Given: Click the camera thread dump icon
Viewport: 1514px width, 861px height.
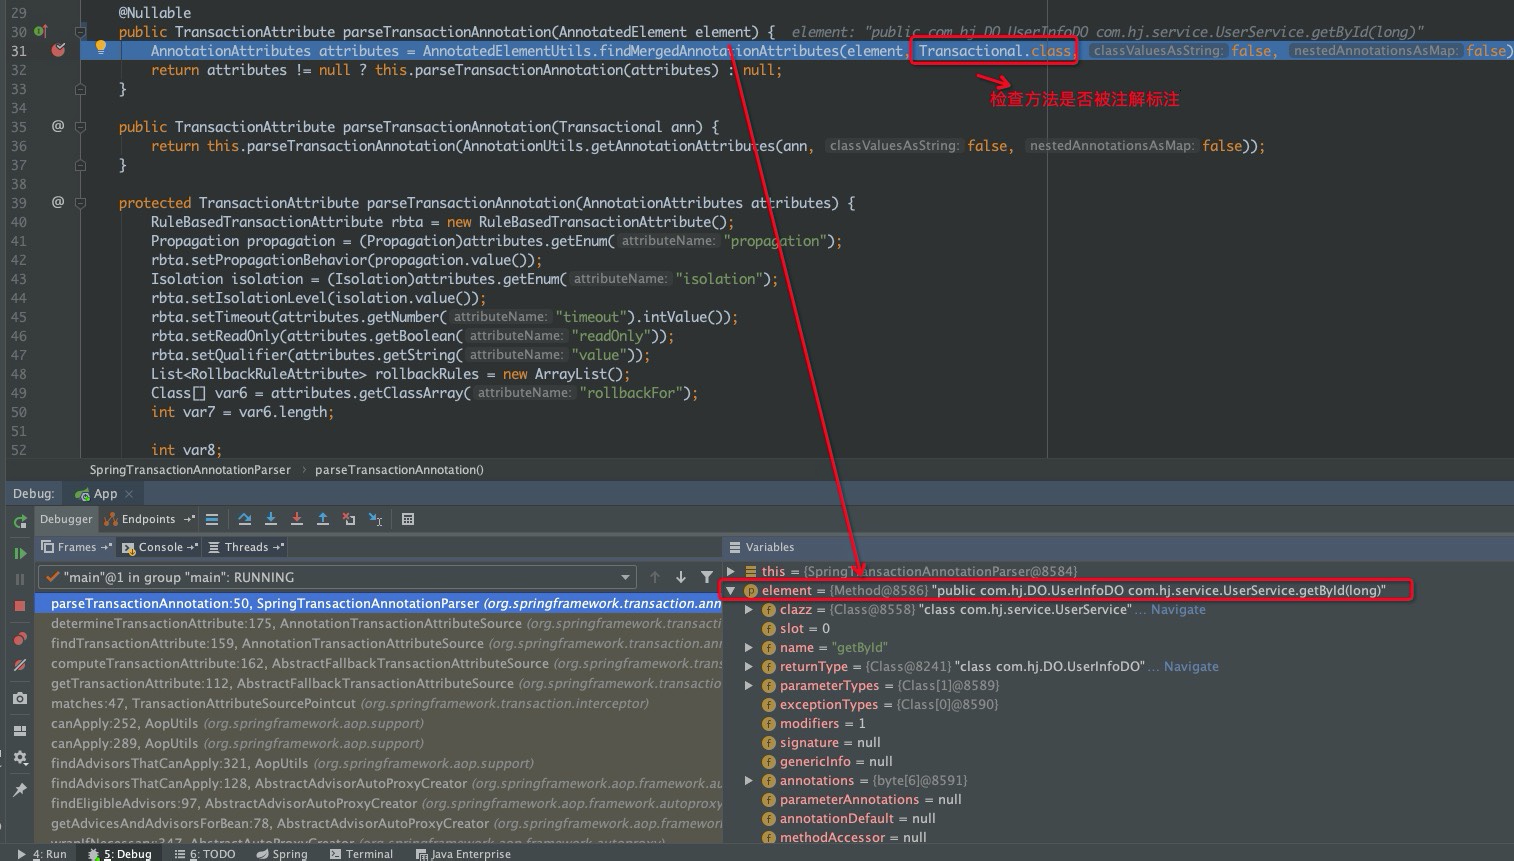Looking at the screenshot, I should 20,698.
